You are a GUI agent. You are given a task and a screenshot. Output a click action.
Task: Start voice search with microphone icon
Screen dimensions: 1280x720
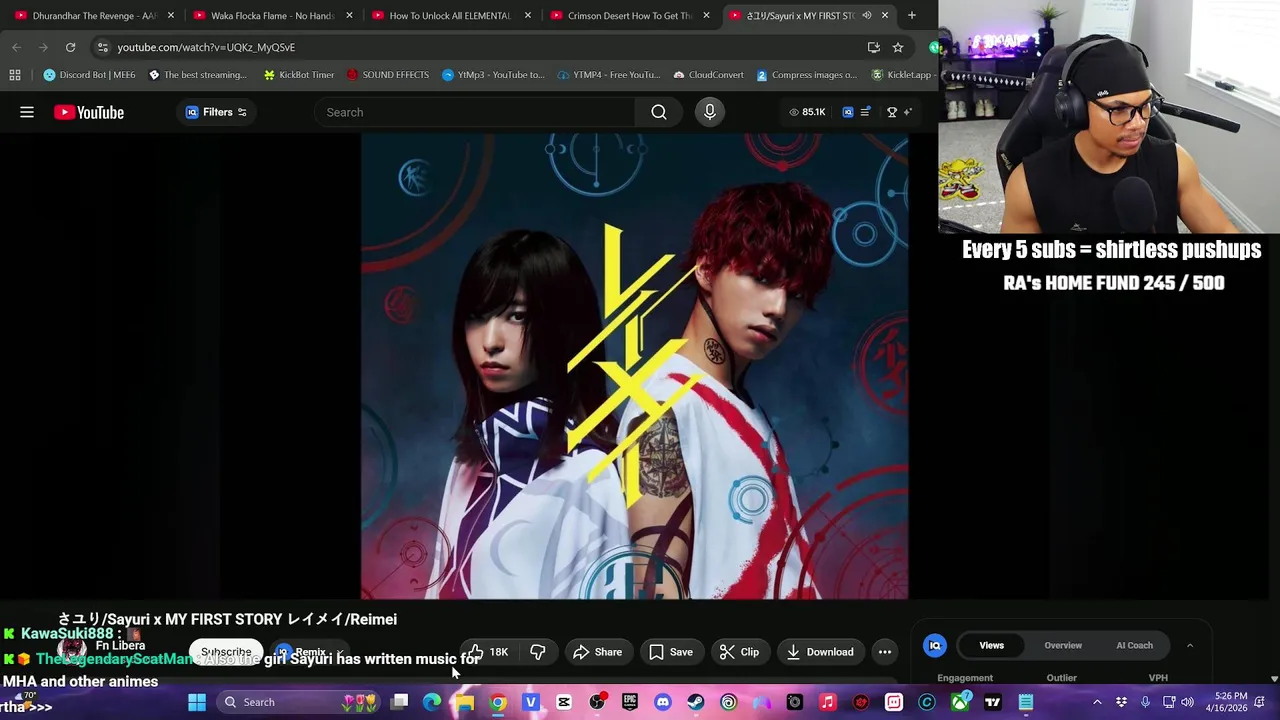(x=710, y=112)
